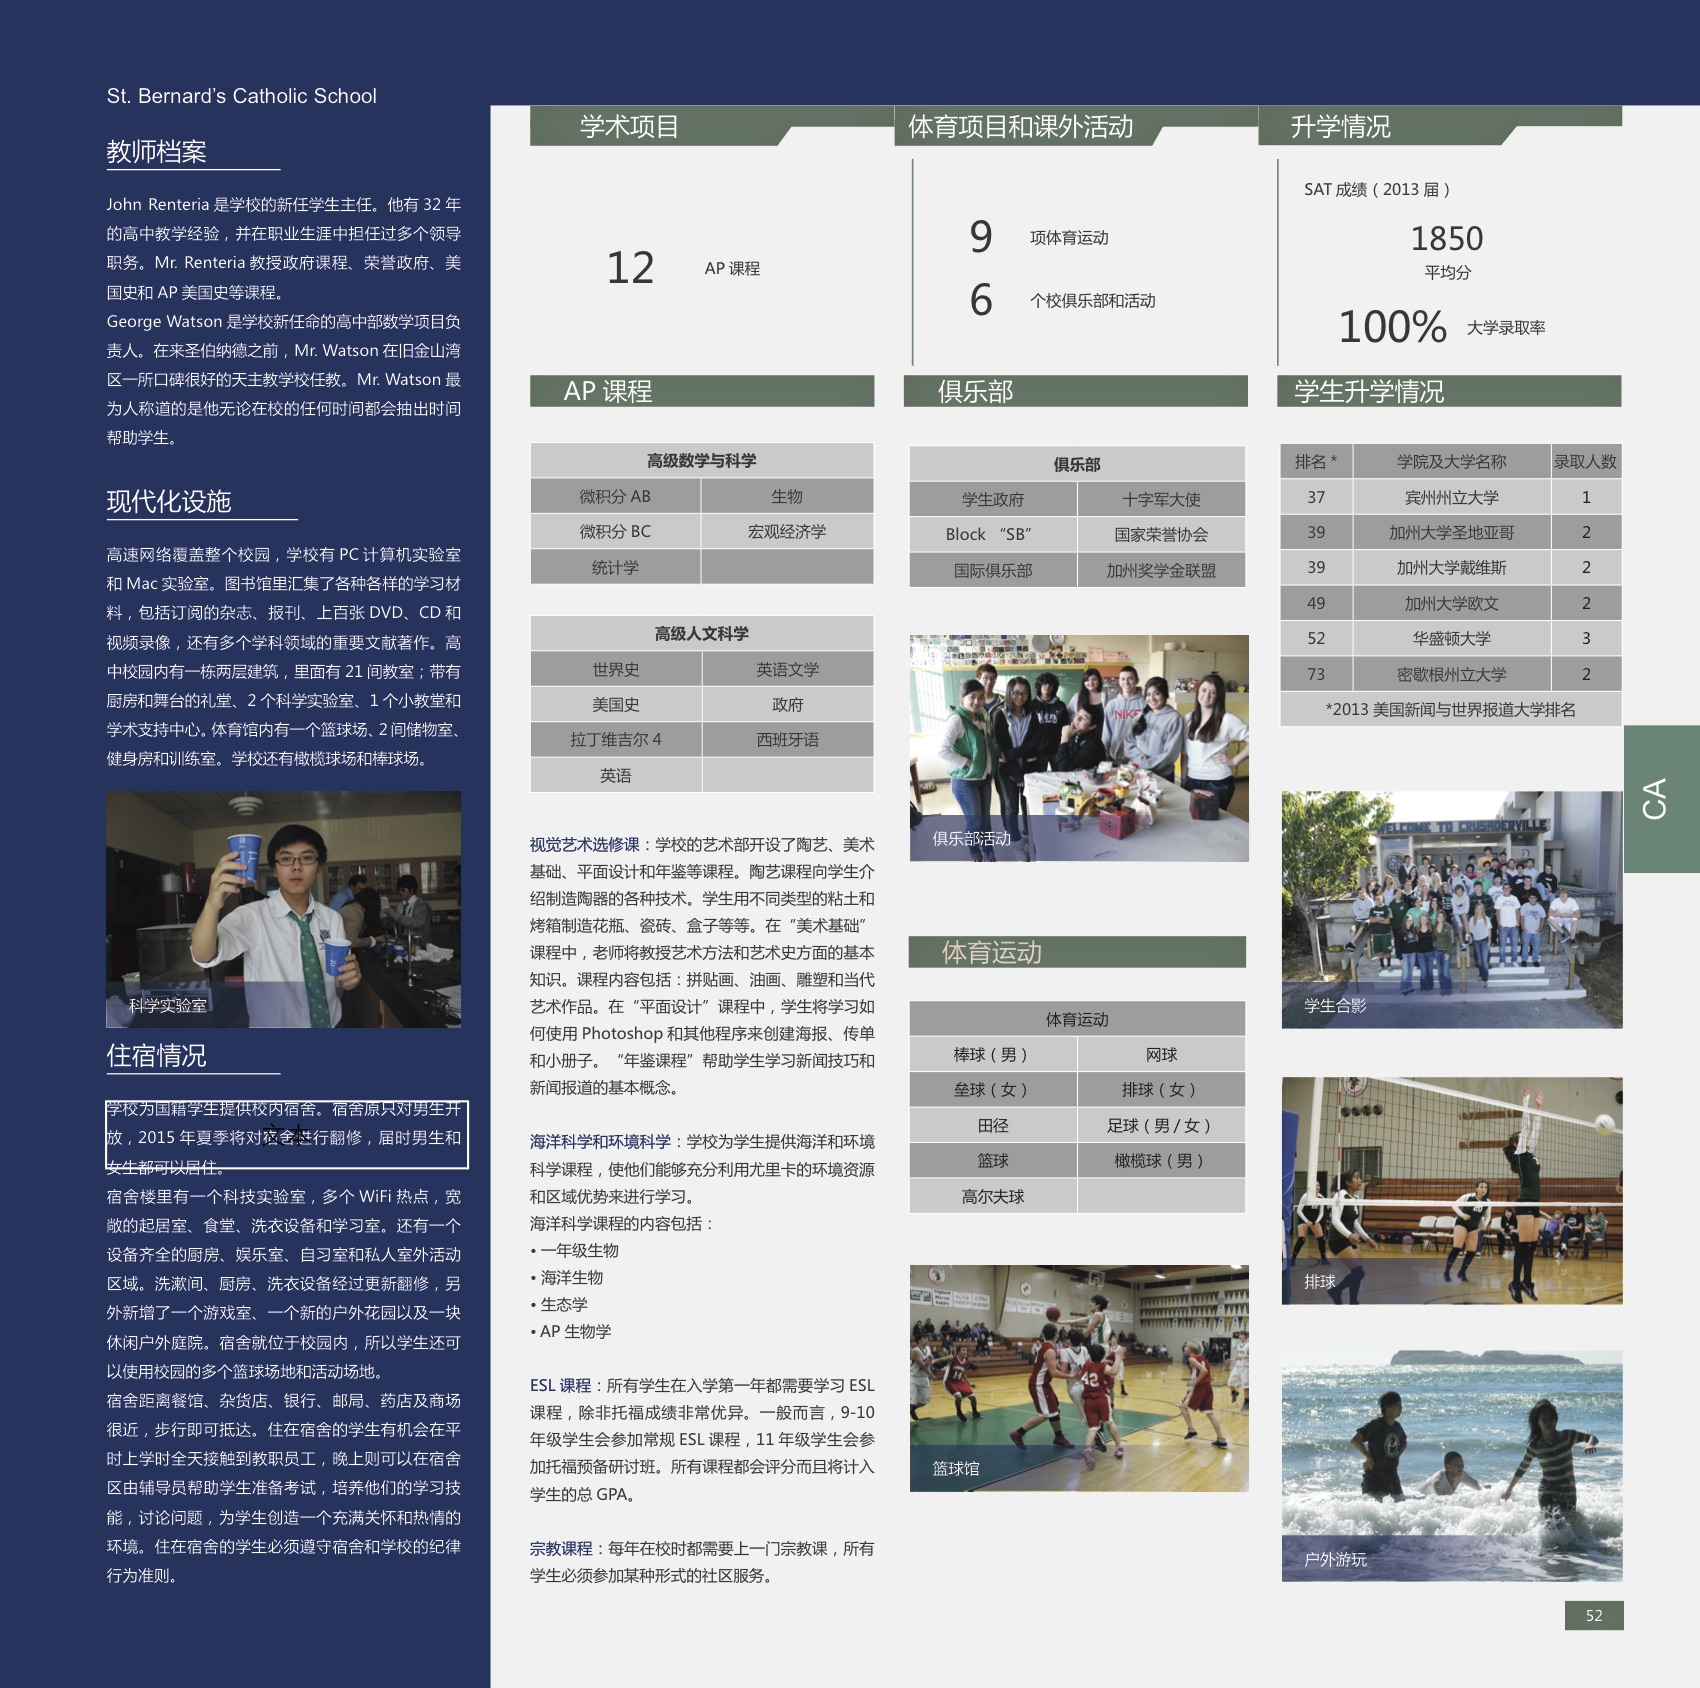Select the 宏观经济学 cell
The width and height of the screenshot is (1700, 1688).
click(787, 531)
